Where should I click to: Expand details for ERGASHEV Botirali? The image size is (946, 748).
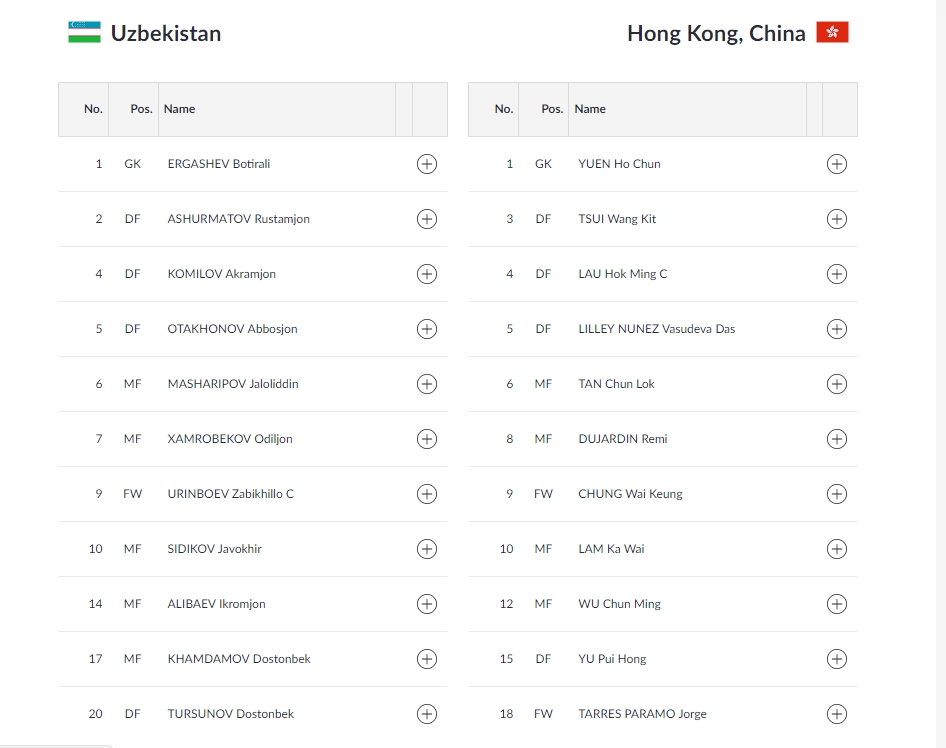pyautogui.click(x=427, y=164)
